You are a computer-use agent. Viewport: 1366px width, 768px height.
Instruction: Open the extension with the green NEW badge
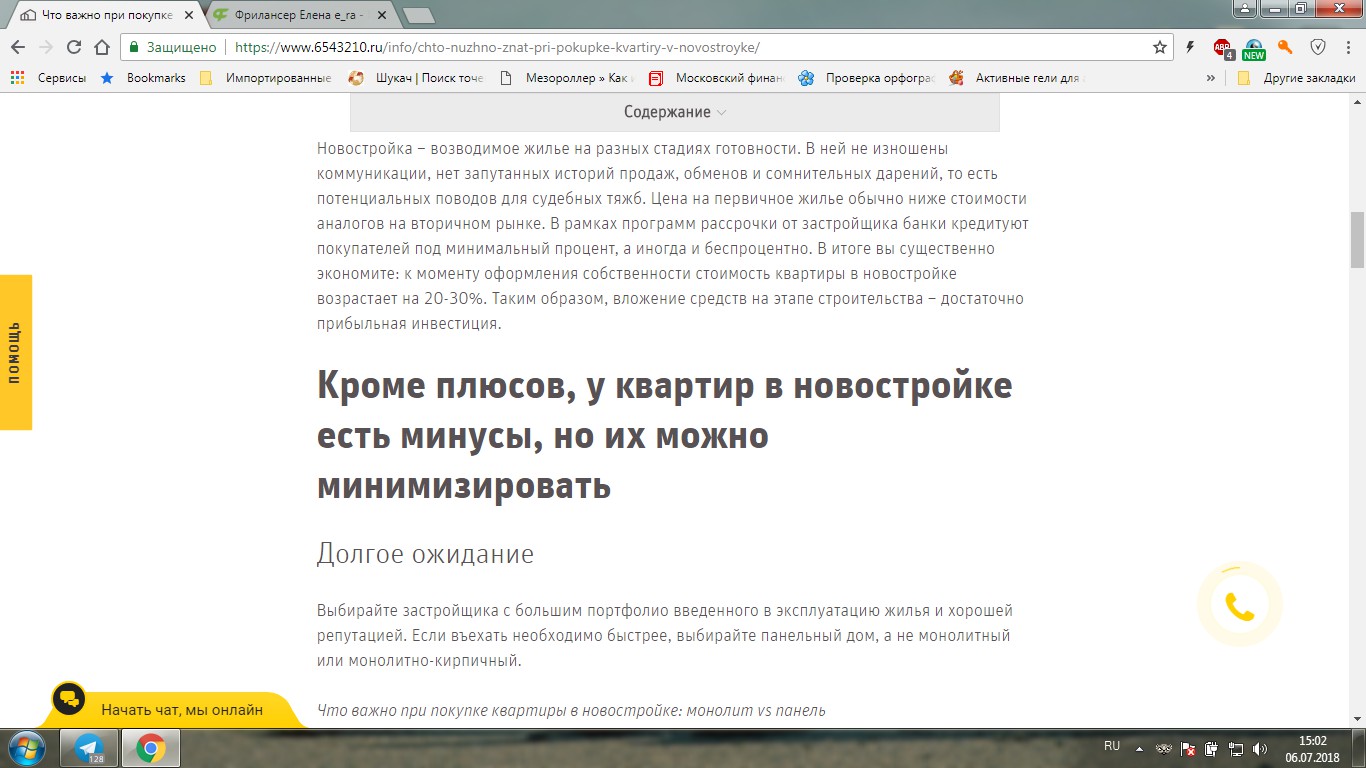(1254, 48)
